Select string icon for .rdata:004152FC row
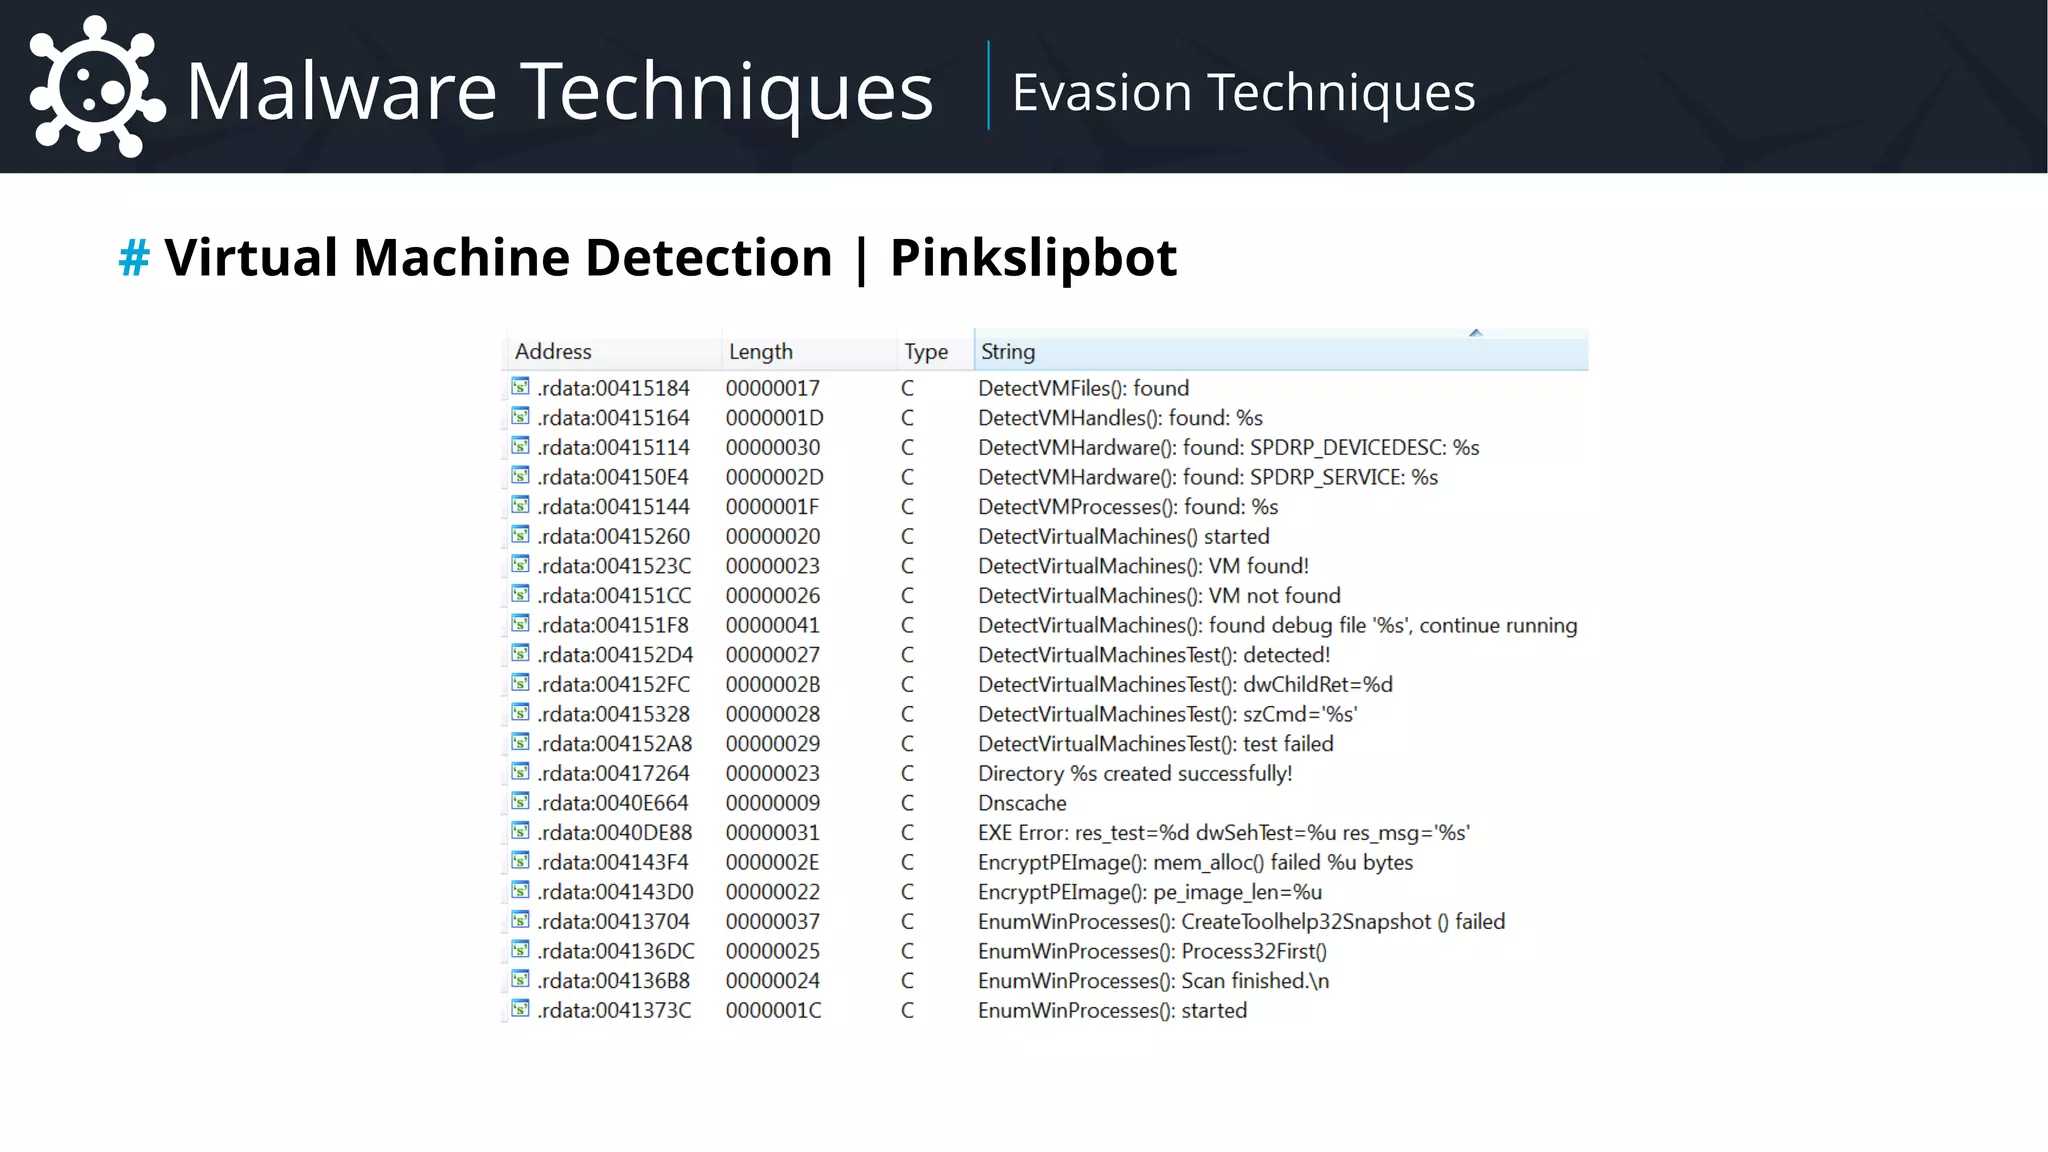The width and height of the screenshot is (2048, 1152). point(520,683)
